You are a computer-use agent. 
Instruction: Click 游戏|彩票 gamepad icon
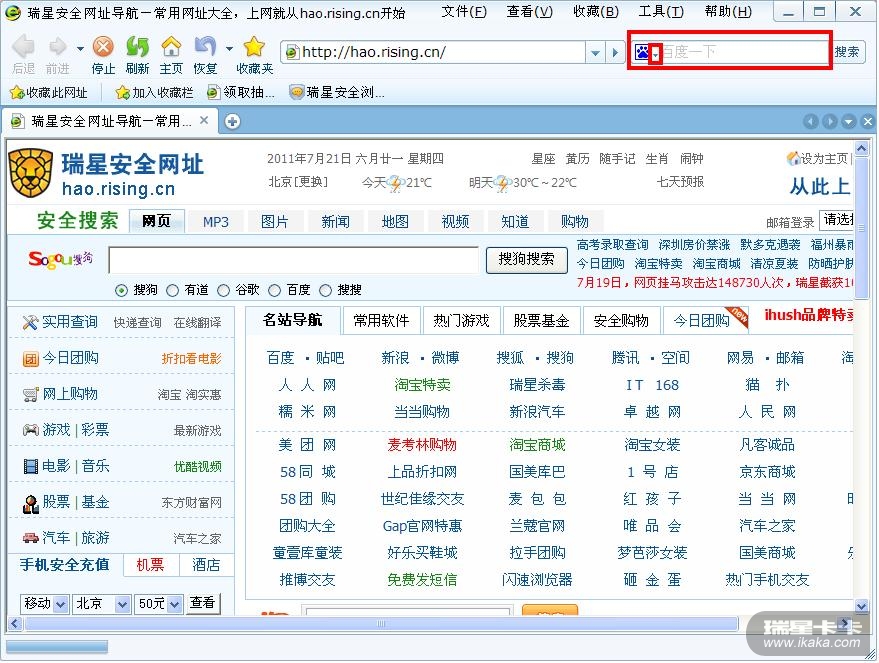click(x=30, y=430)
